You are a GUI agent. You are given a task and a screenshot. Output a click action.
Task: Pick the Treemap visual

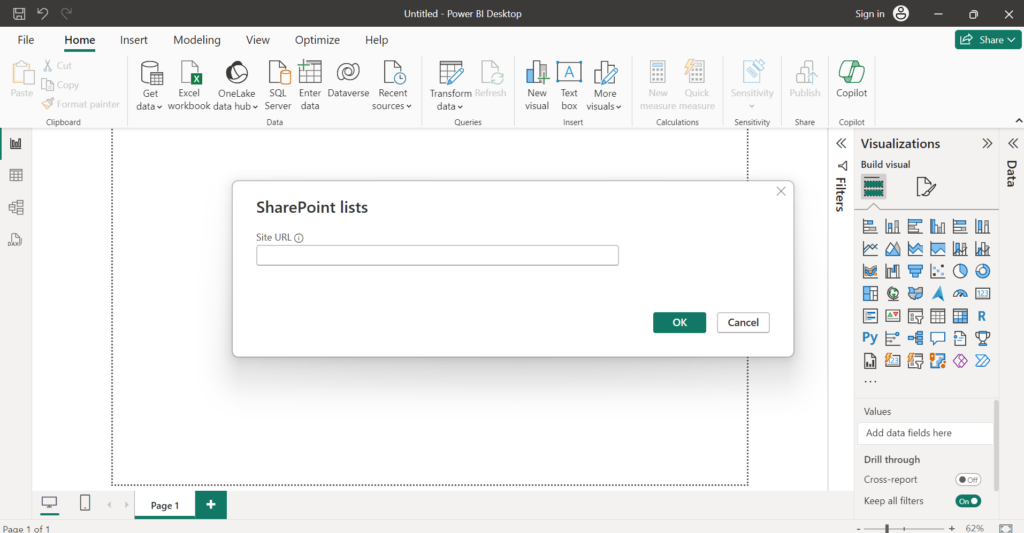pyautogui.click(x=870, y=293)
